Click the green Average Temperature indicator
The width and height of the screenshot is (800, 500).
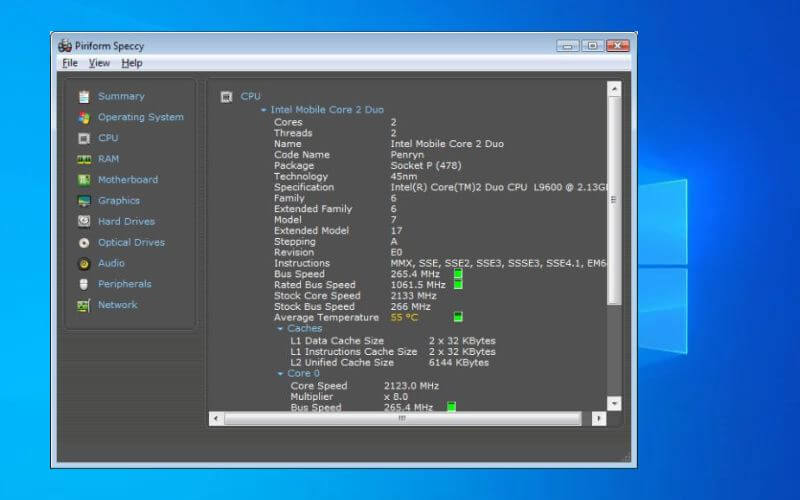click(x=458, y=317)
